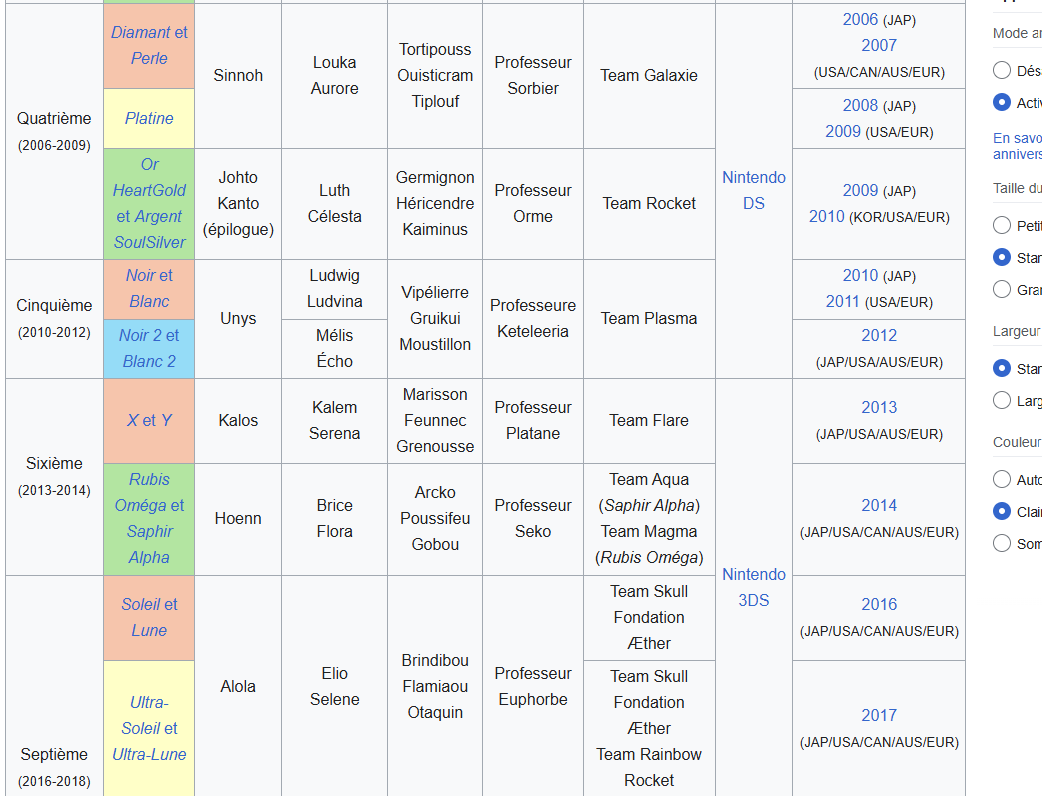
Task: Open the Nintendo 3DS link
Action: pos(754,587)
